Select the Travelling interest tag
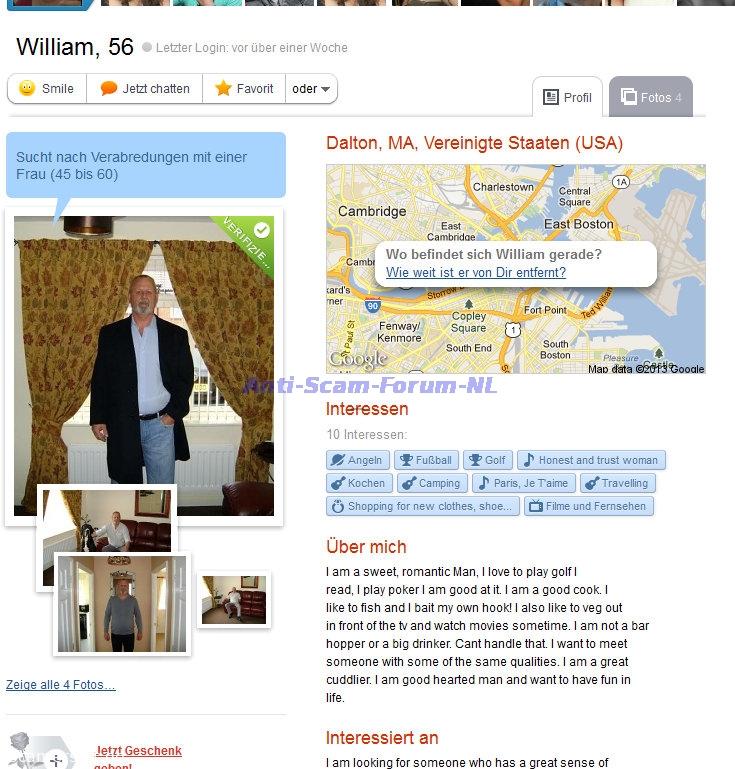This screenshot has height=769, width=735. point(618,483)
